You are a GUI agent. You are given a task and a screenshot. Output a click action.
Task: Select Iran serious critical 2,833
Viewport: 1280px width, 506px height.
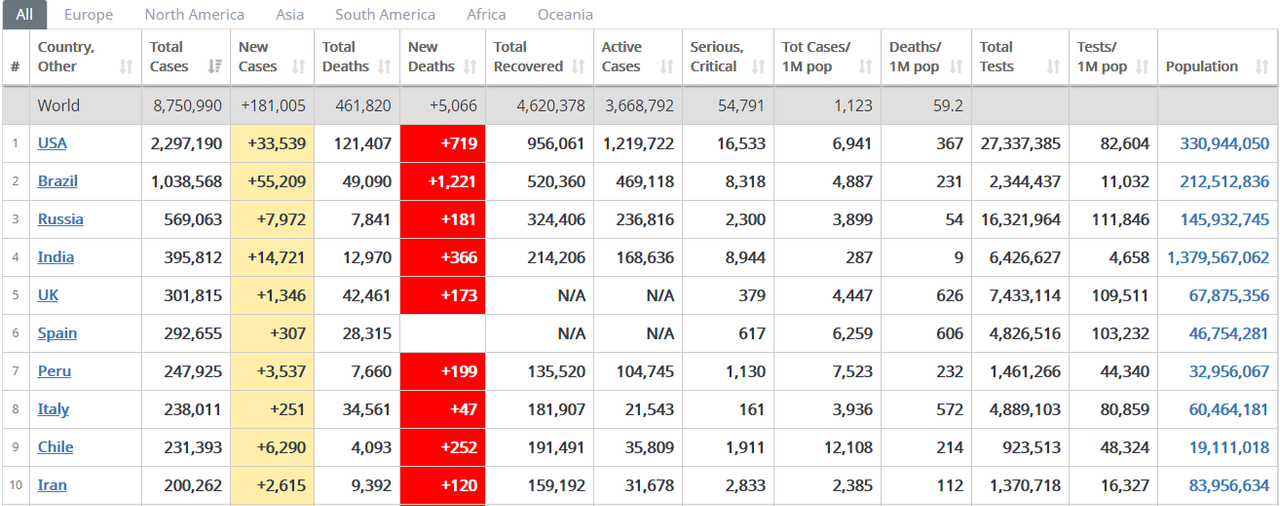pyautogui.click(x=746, y=485)
